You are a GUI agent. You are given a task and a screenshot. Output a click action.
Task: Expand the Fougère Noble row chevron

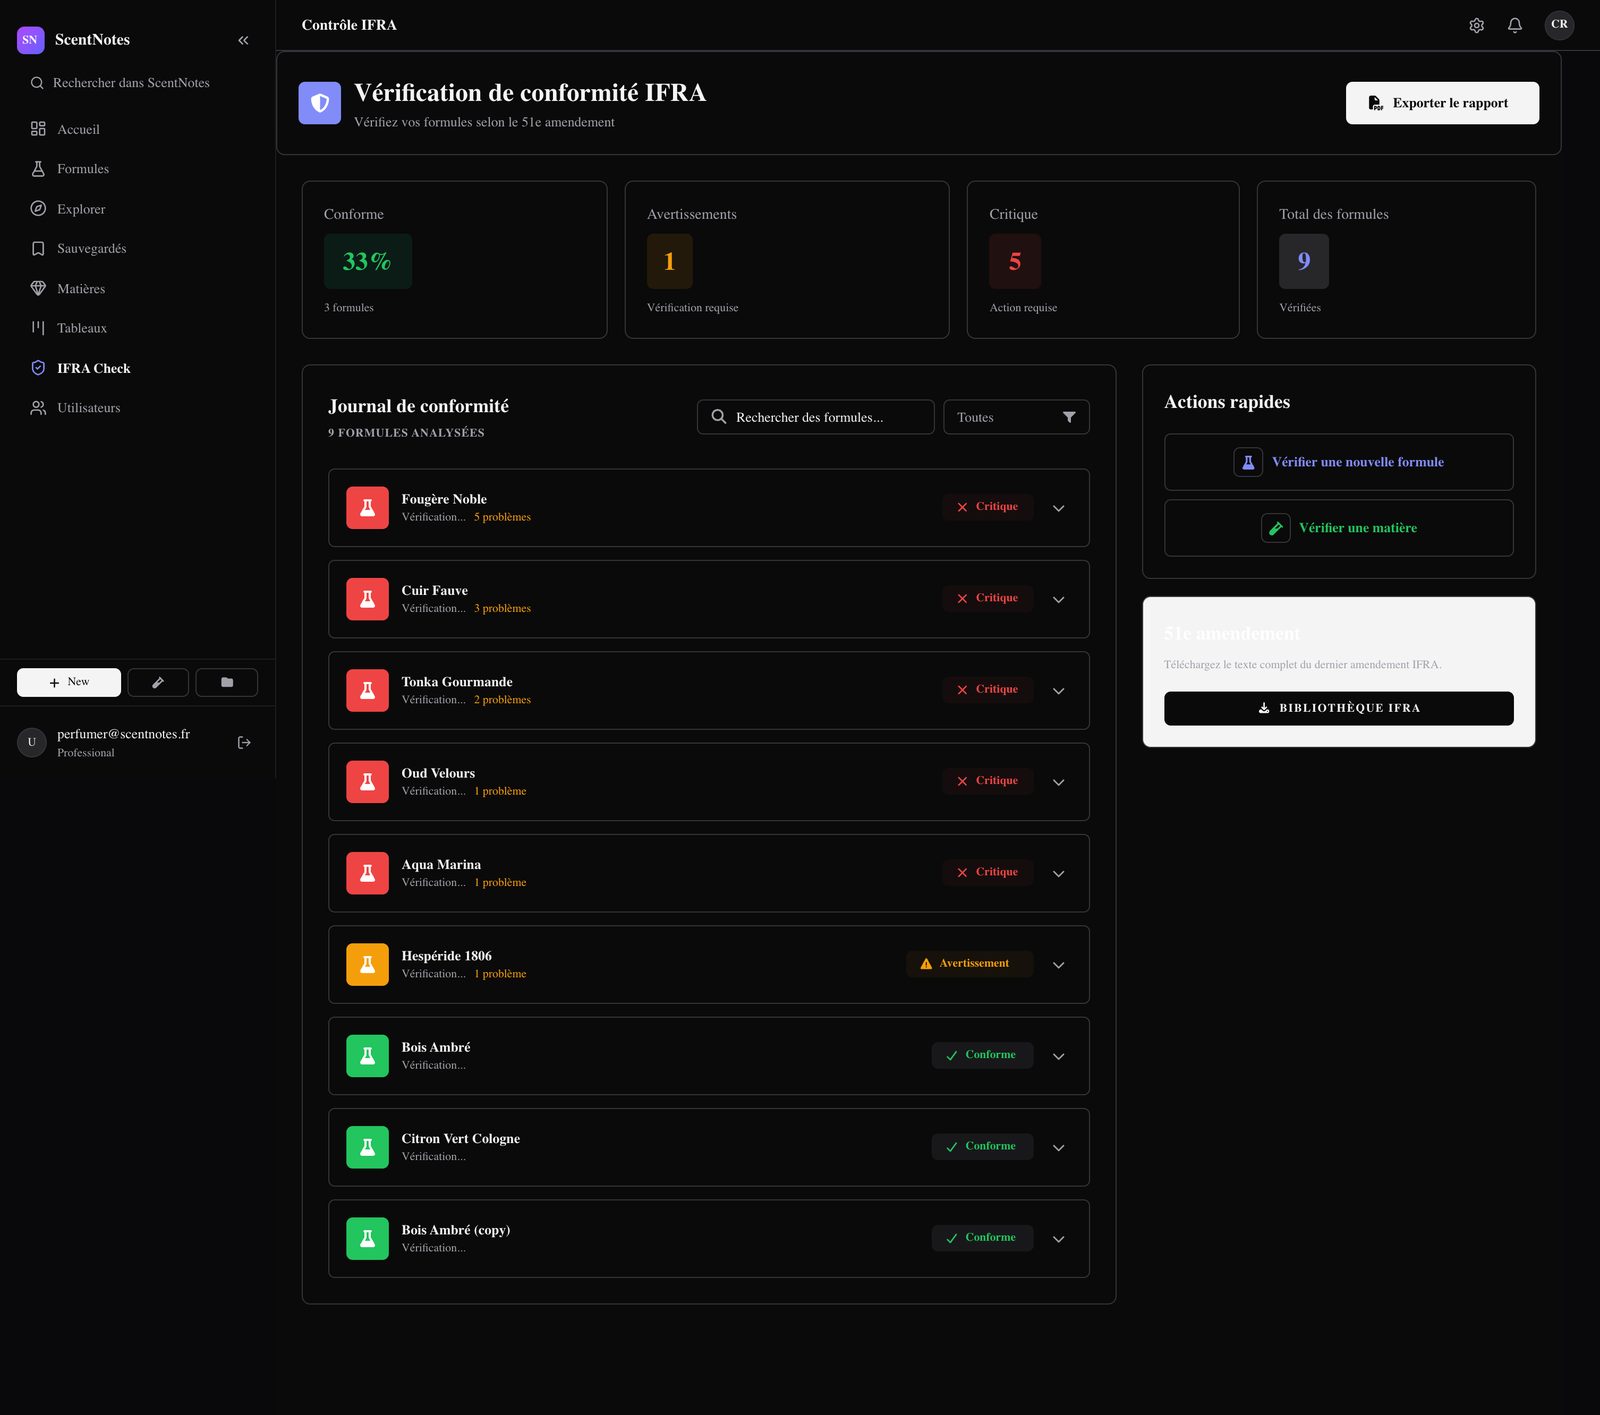click(x=1058, y=508)
